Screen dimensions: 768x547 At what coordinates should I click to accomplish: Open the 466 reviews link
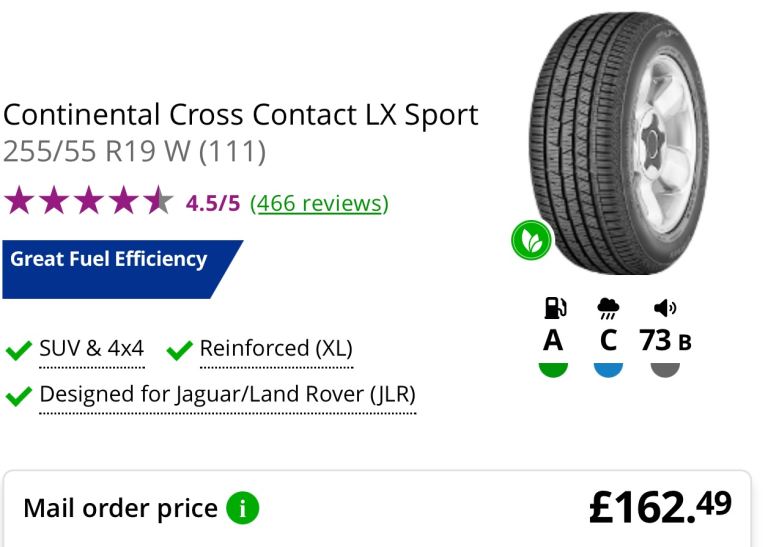pos(319,203)
